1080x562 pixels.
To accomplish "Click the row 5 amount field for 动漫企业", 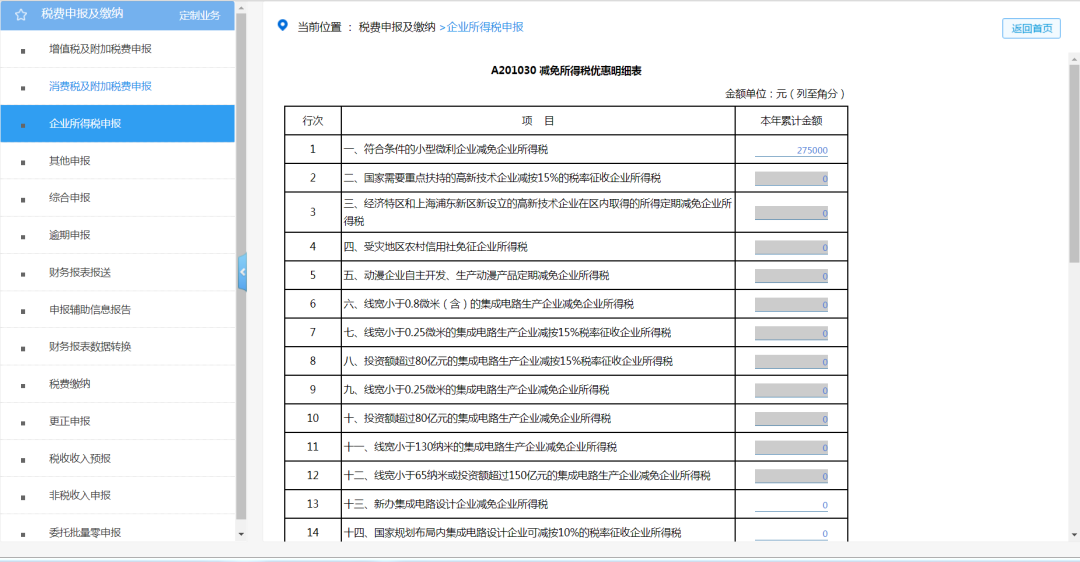I will pyautogui.click(x=791, y=276).
